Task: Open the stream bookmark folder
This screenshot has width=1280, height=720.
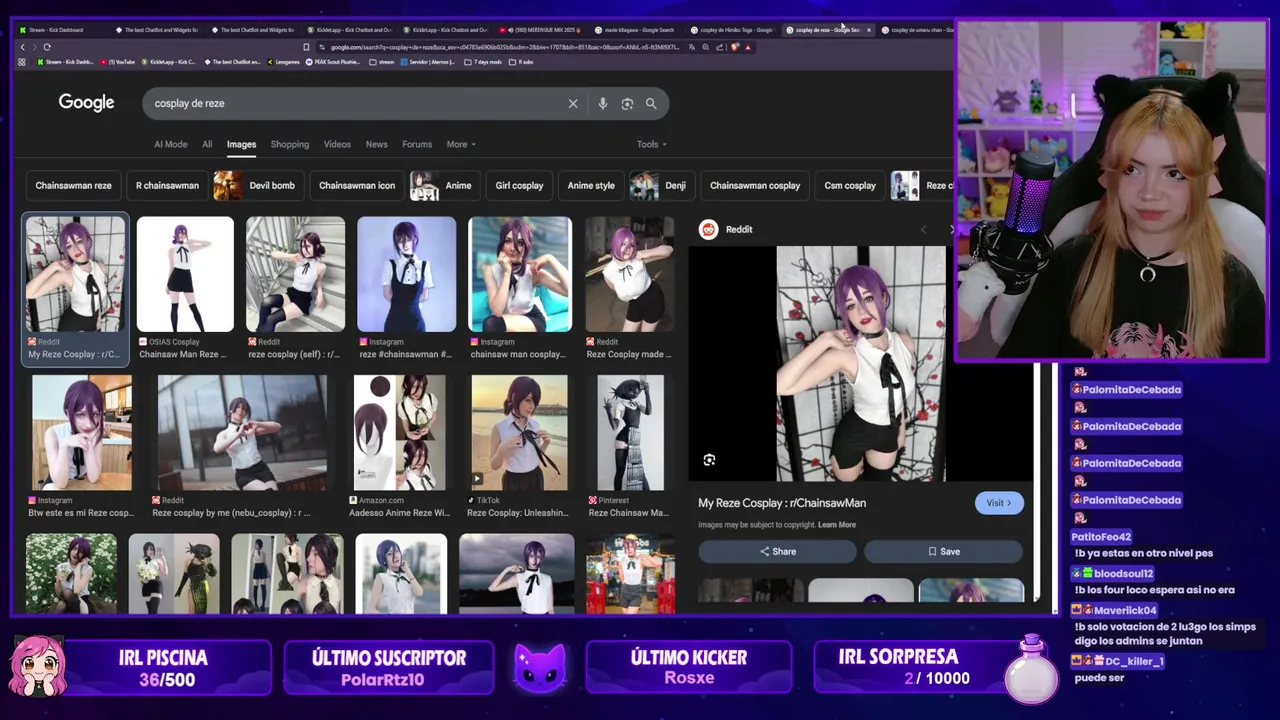Action: 382,62
